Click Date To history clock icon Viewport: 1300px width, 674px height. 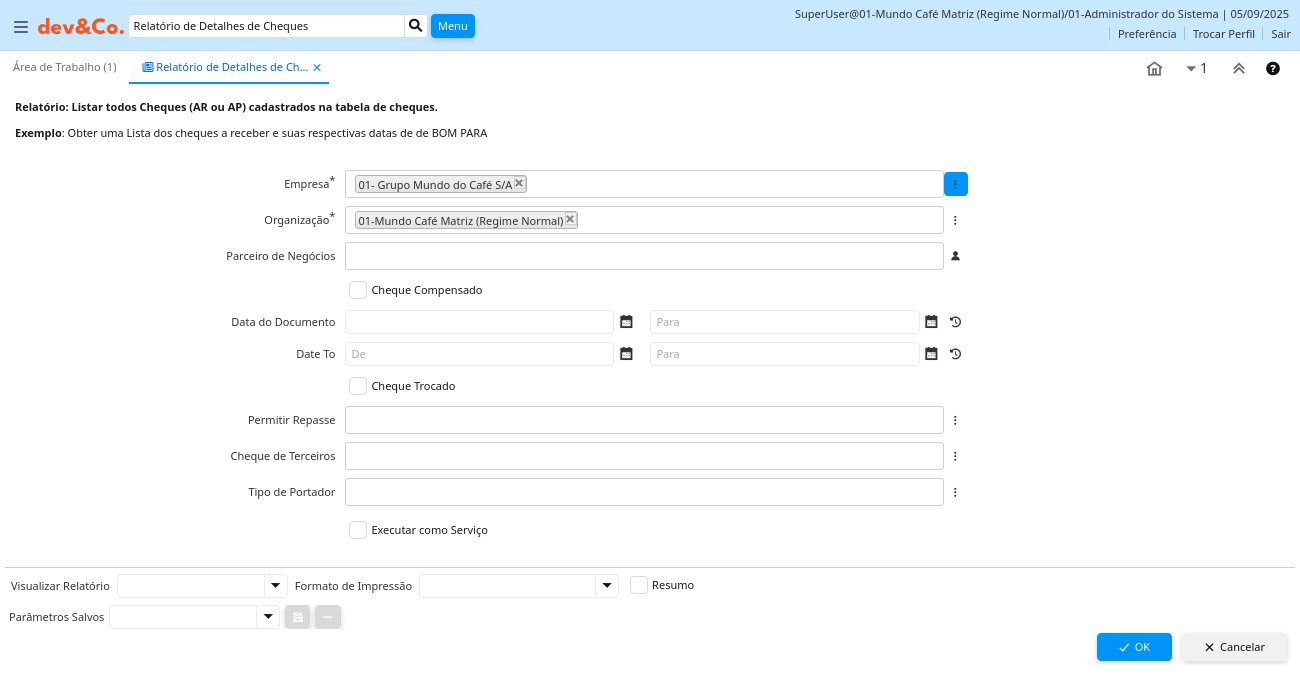pos(955,354)
